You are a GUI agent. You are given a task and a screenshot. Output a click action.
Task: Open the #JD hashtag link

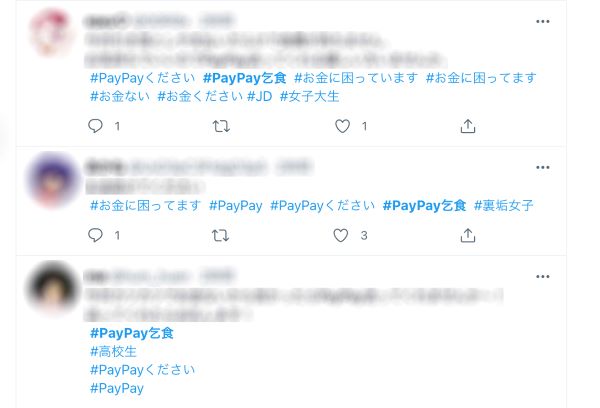(x=259, y=96)
